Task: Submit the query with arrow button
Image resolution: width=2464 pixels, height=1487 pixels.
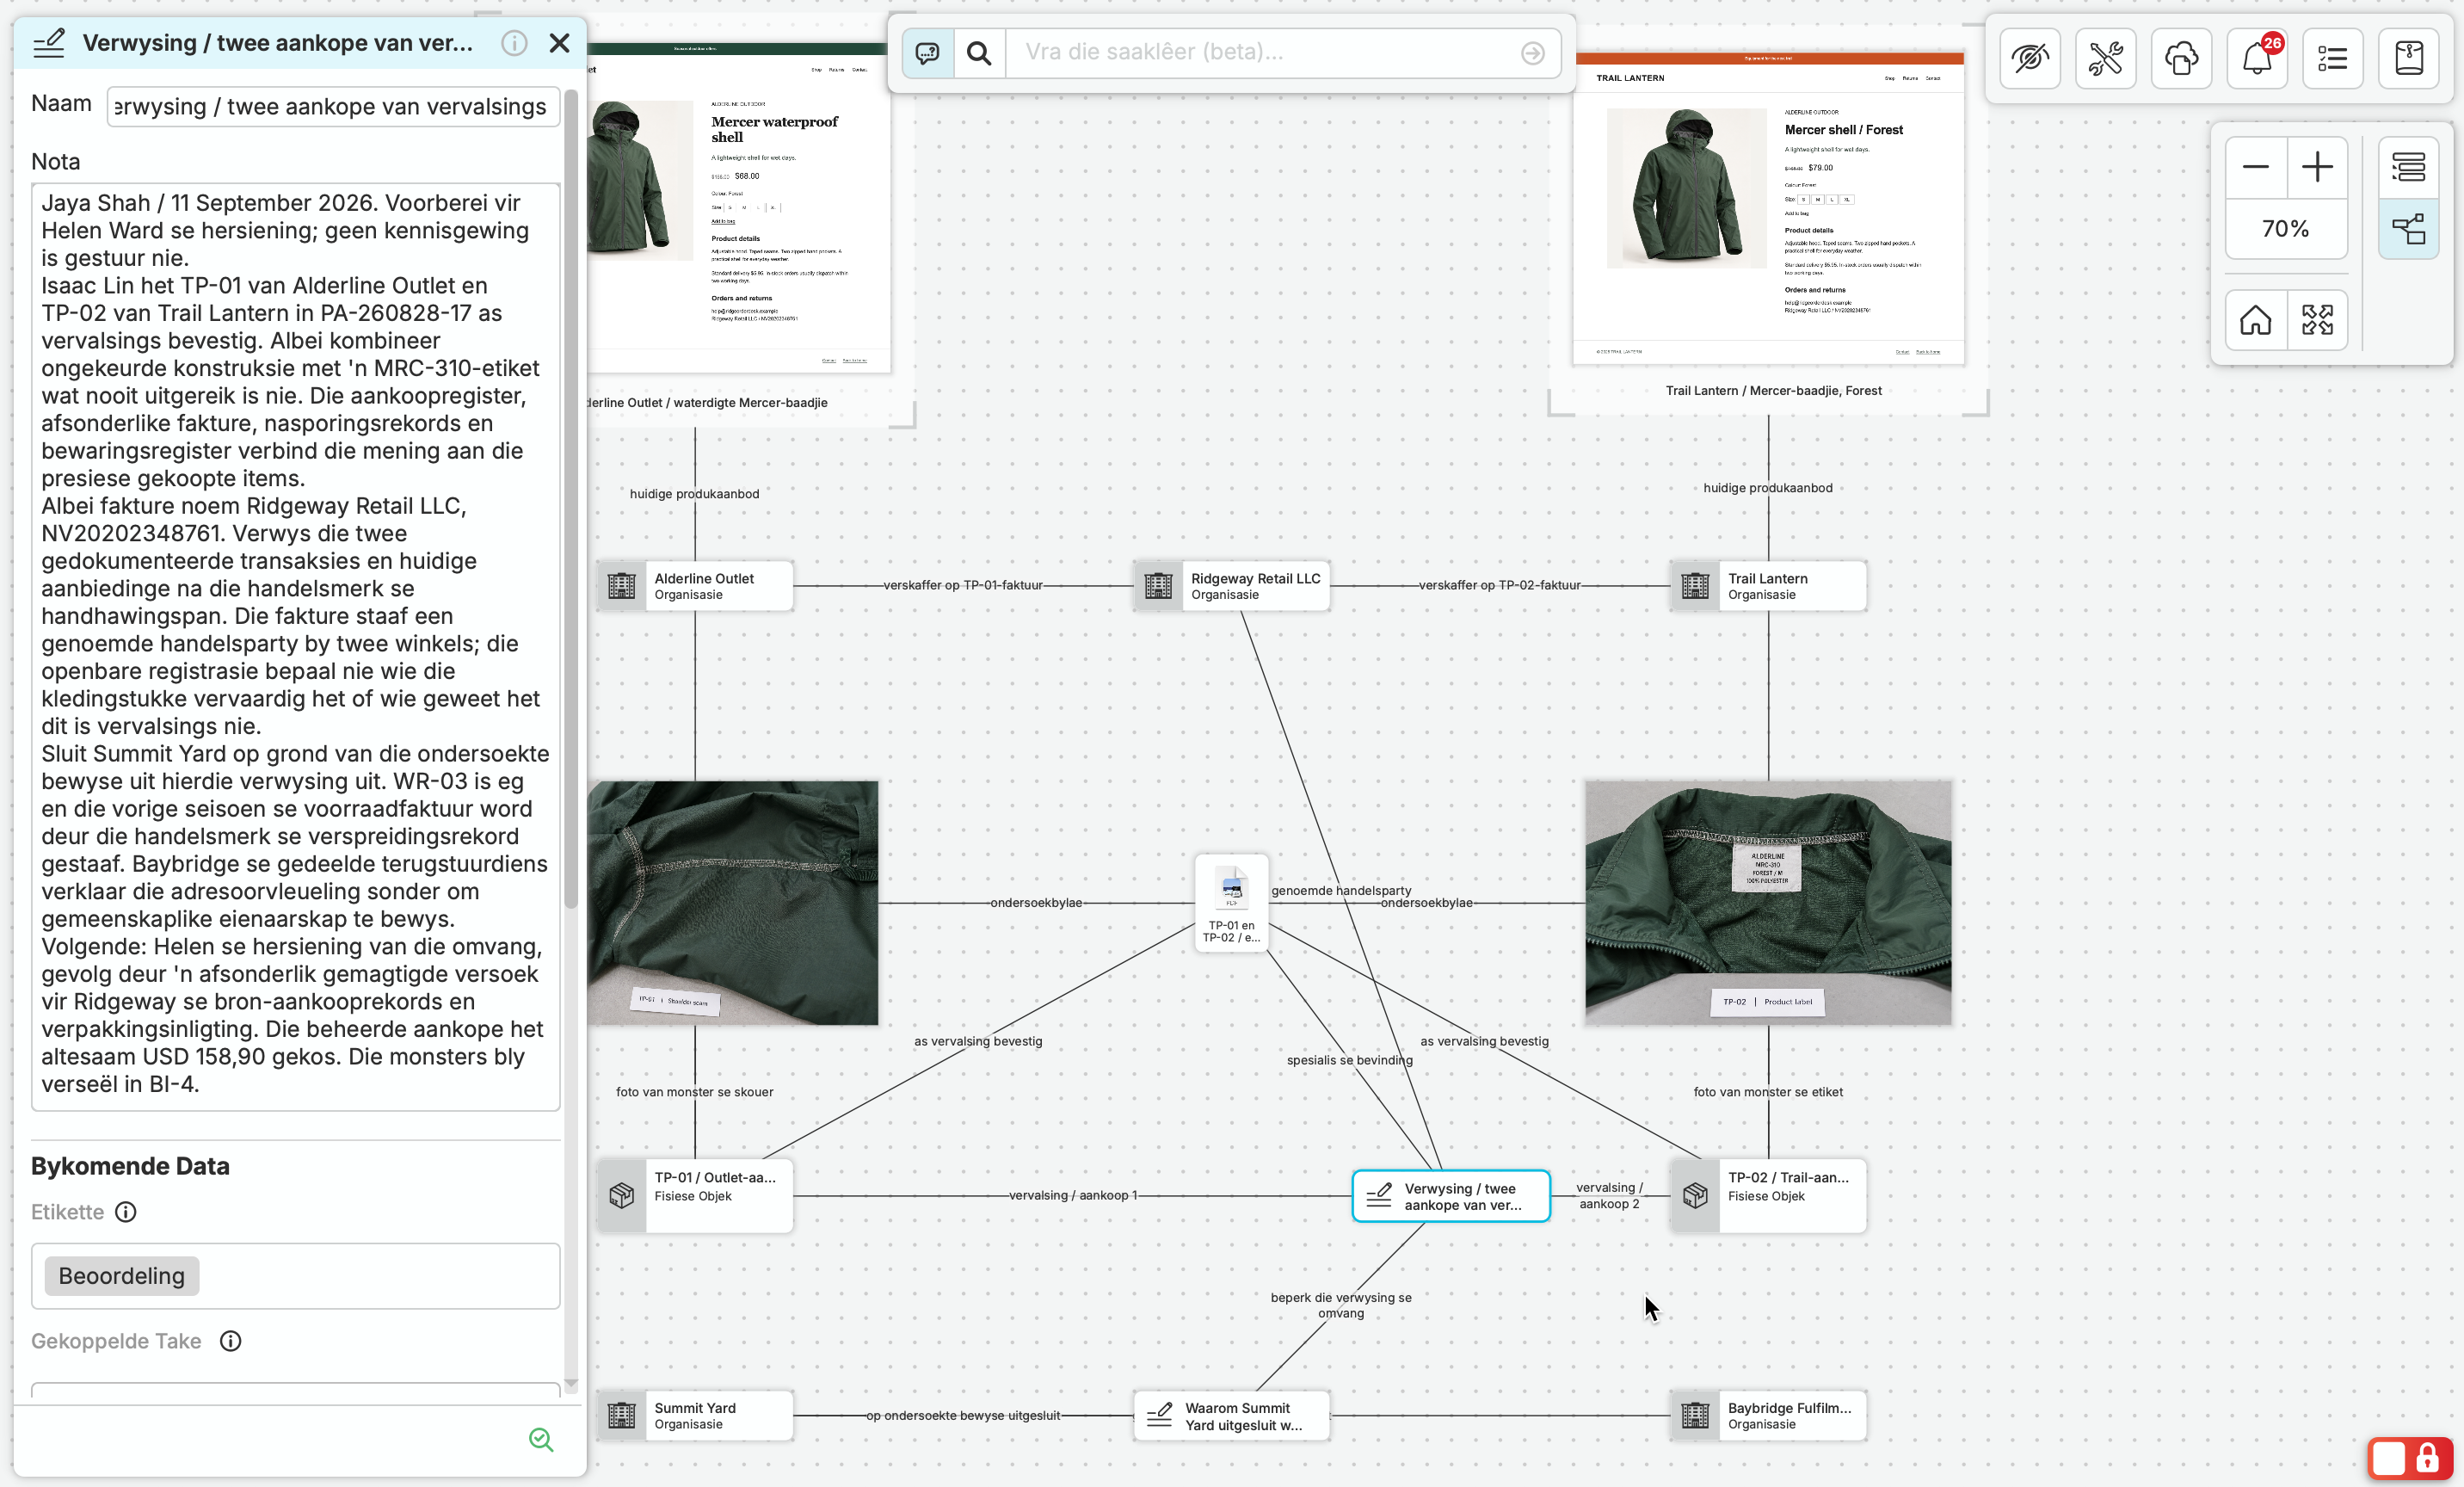Action: [x=1532, y=53]
